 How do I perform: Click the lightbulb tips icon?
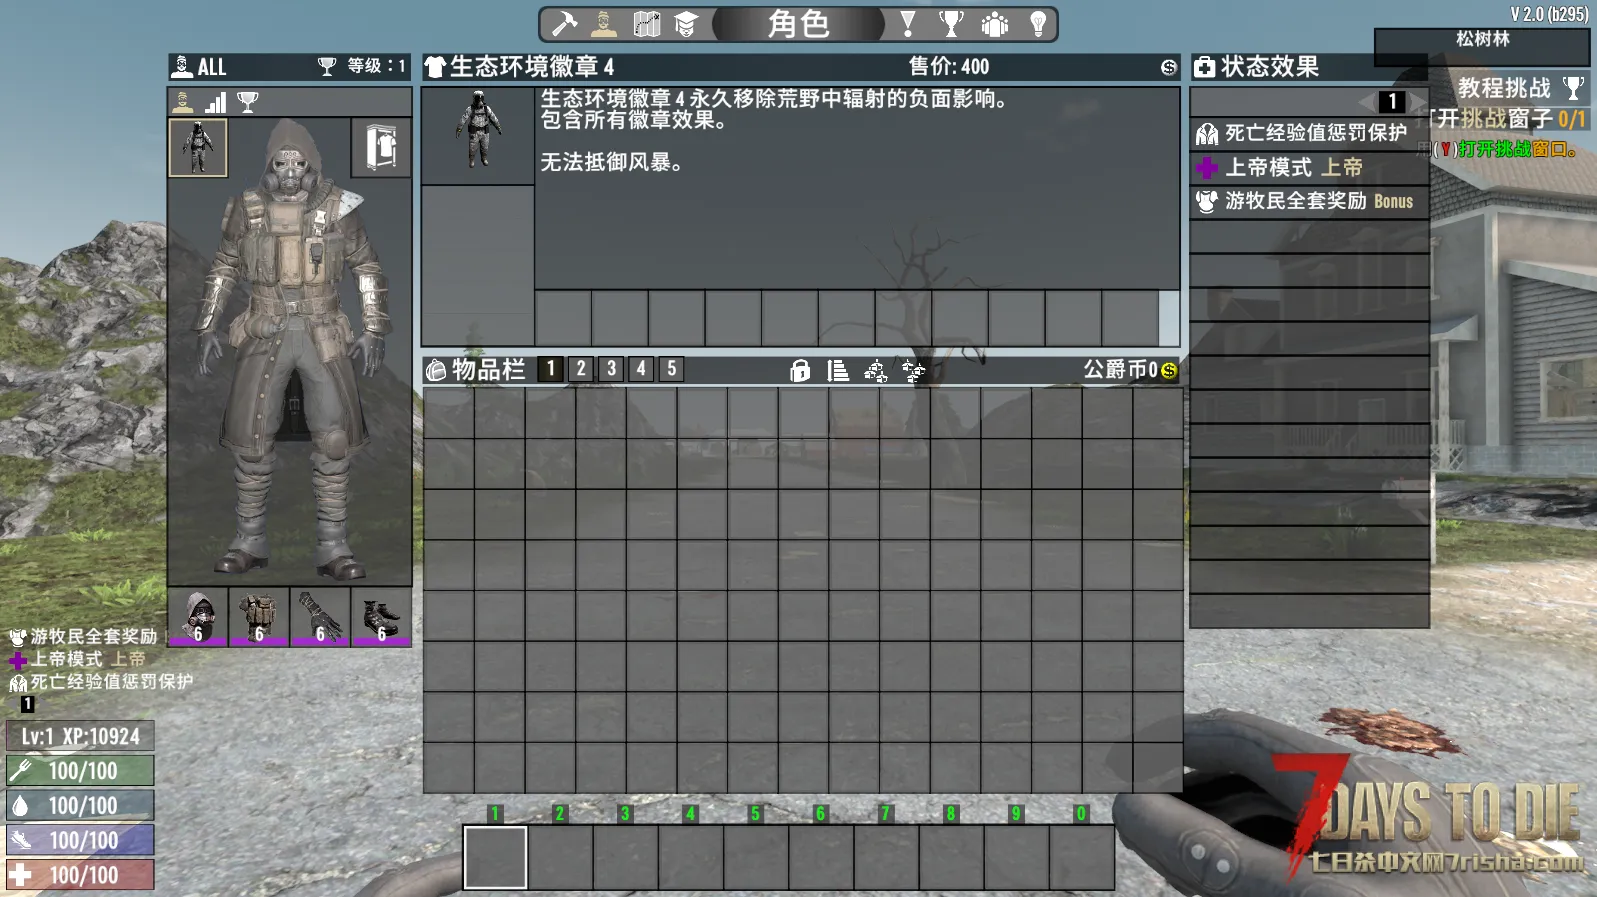tap(1038, 24)
